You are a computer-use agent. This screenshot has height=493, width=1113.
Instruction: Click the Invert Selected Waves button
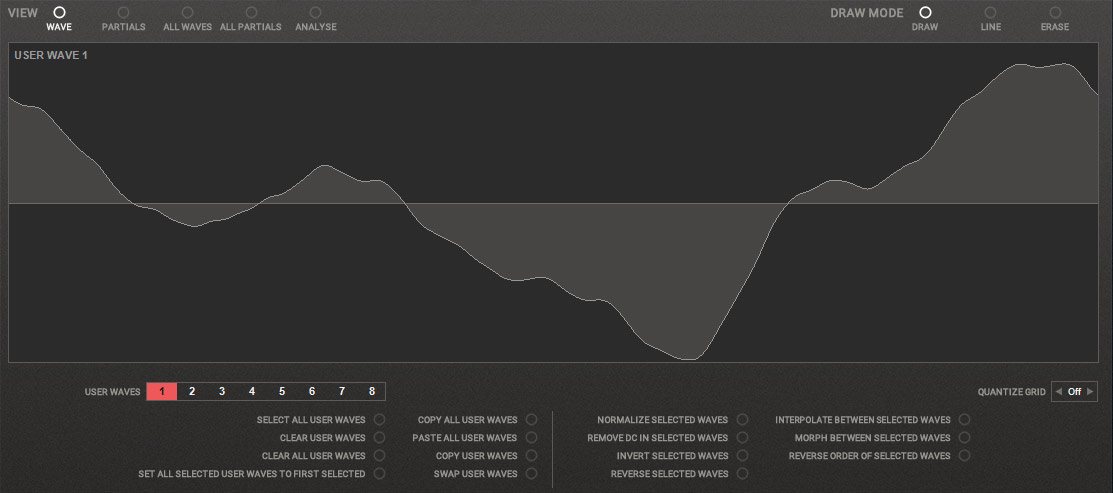[x=742, y=456]
